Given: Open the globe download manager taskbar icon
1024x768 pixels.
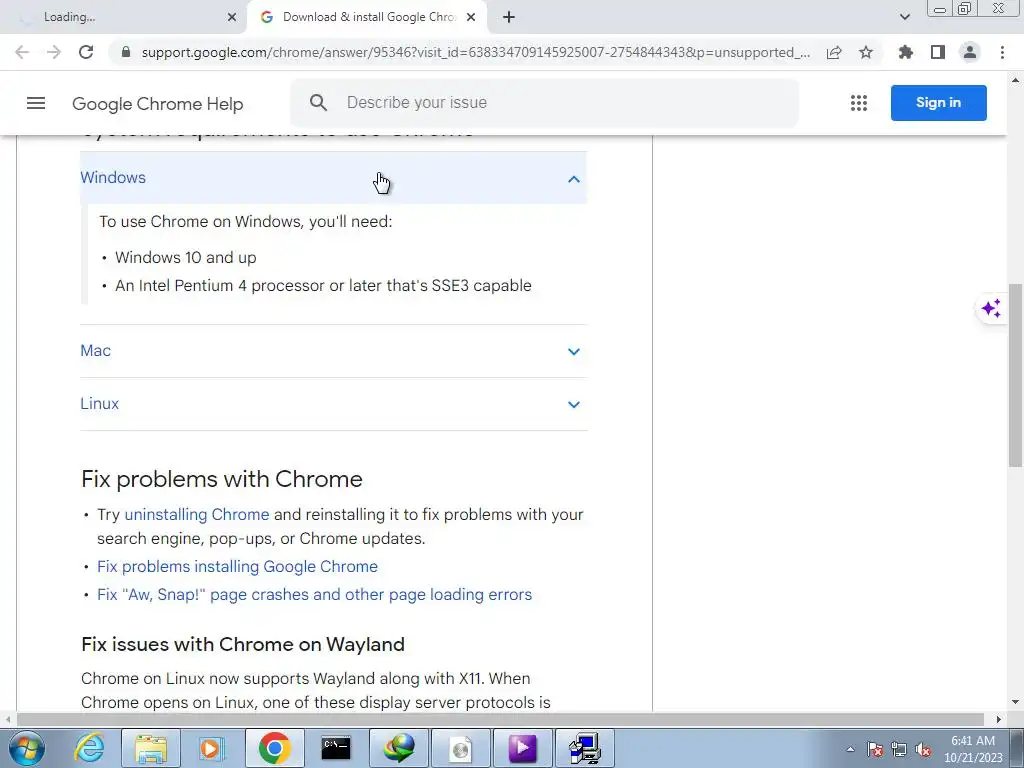Looking at the screenshot, I should tap(398, 748).
